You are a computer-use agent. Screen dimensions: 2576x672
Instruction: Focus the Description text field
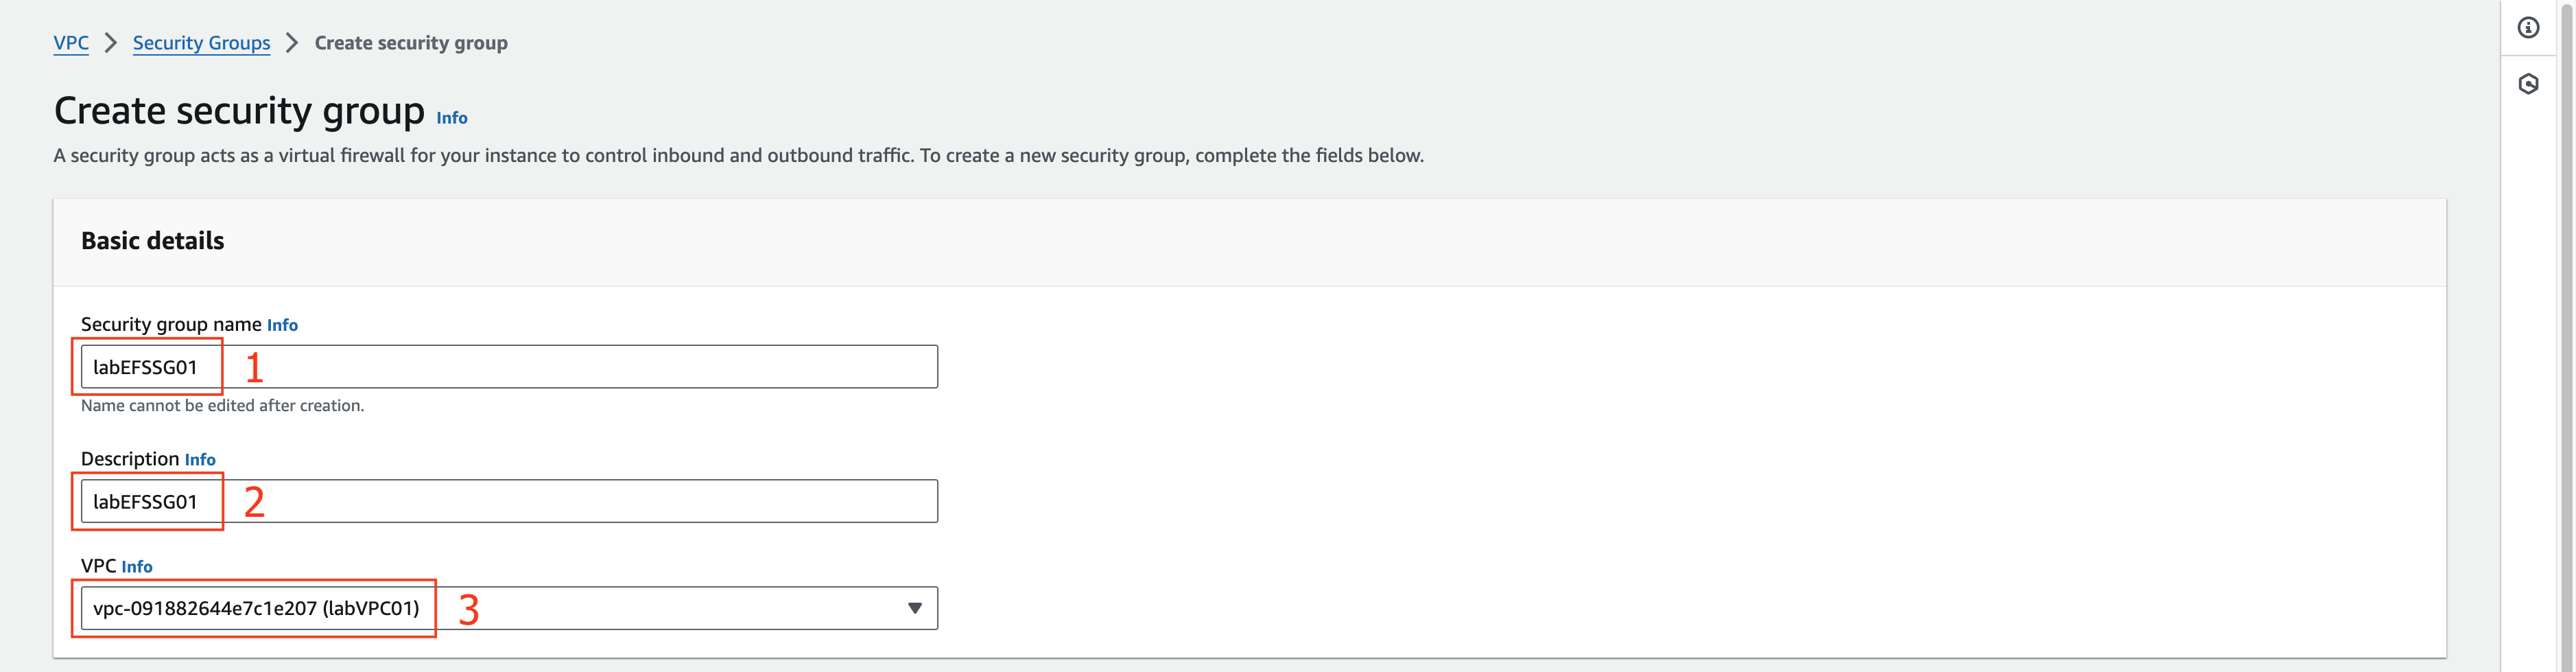509,501
